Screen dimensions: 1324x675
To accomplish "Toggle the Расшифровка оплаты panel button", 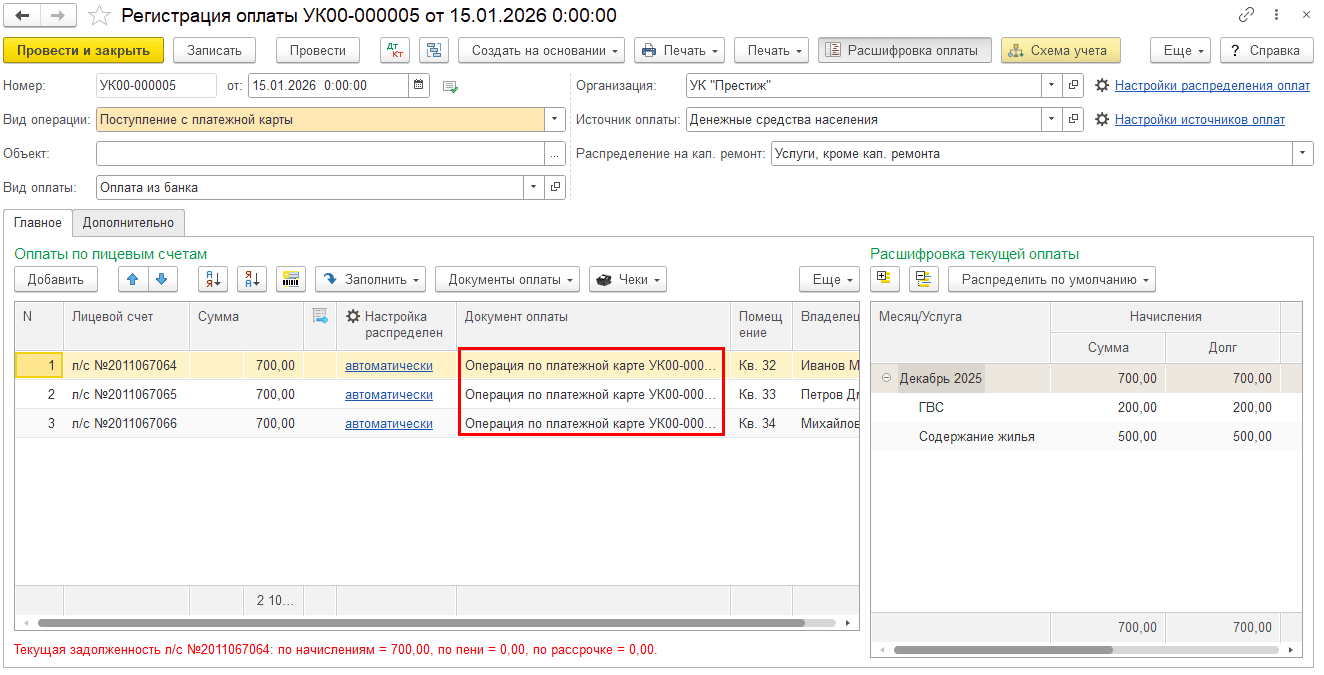I will [904, 50].
